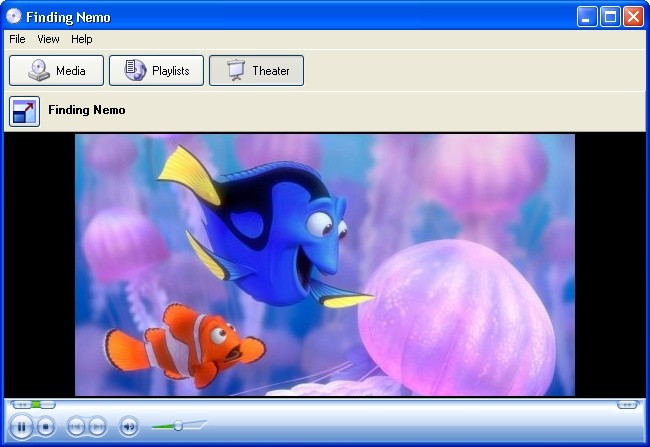
Task: Click the rewind button on the seek bar
Action: (x=22, y=404)
